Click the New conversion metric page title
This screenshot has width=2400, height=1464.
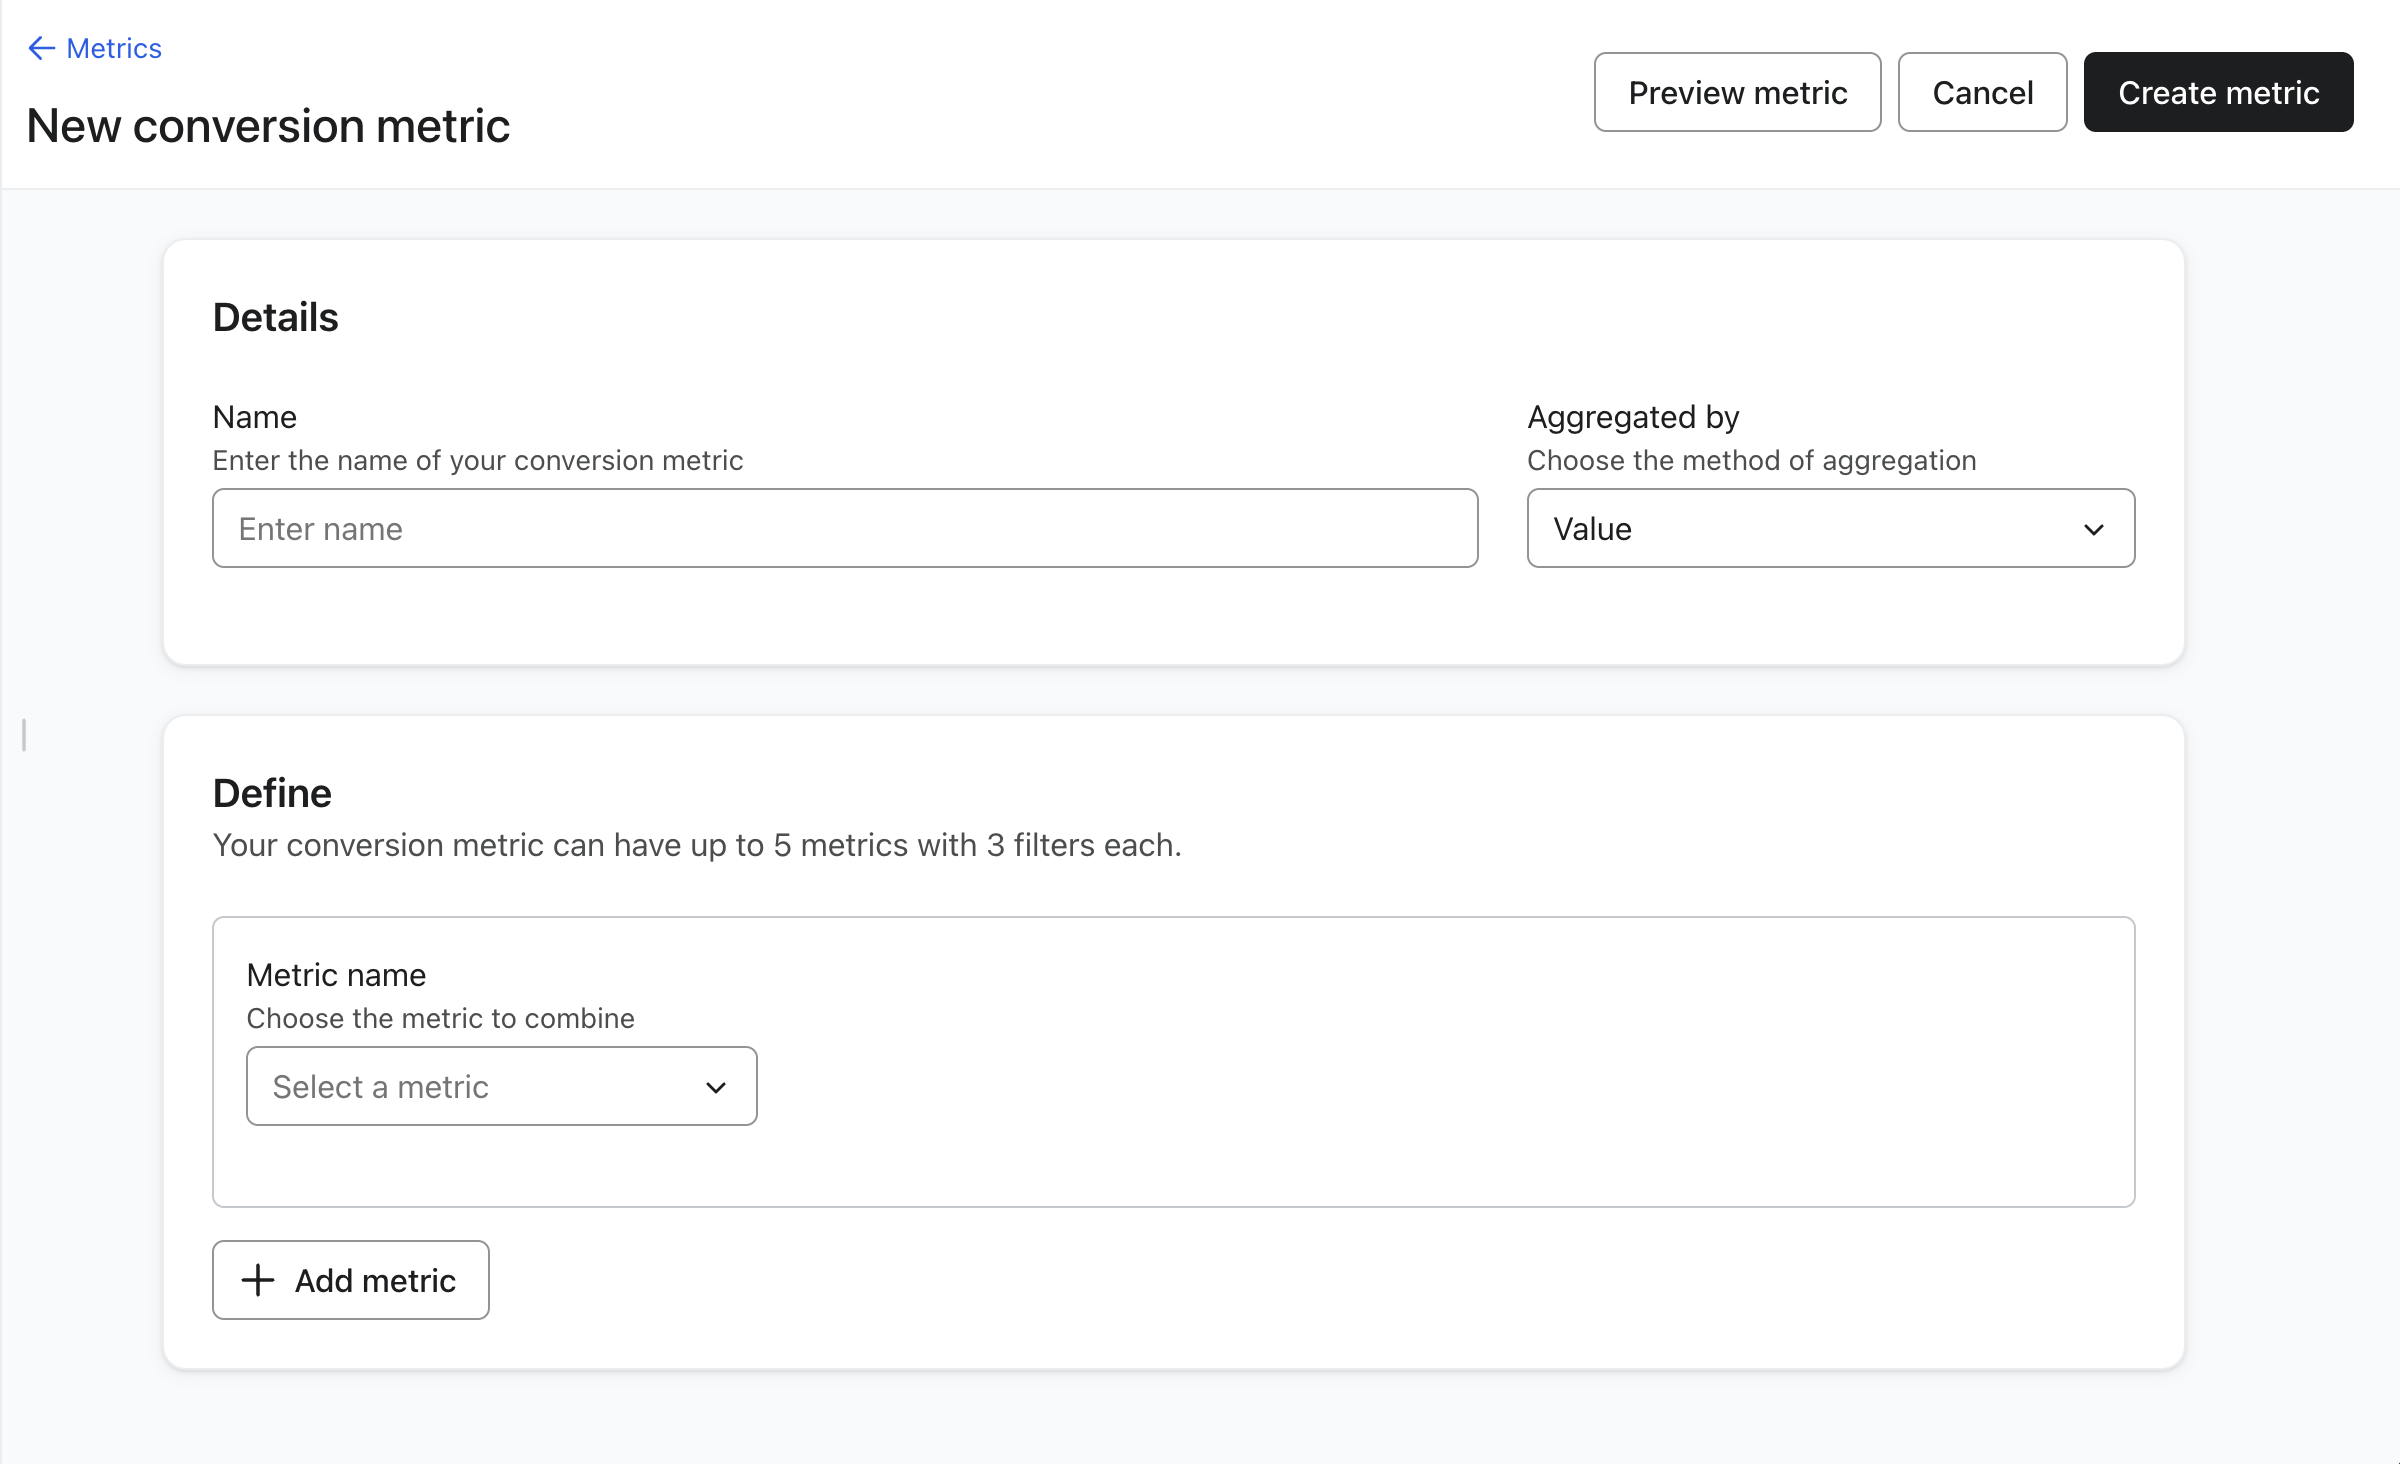coord(268,126)
